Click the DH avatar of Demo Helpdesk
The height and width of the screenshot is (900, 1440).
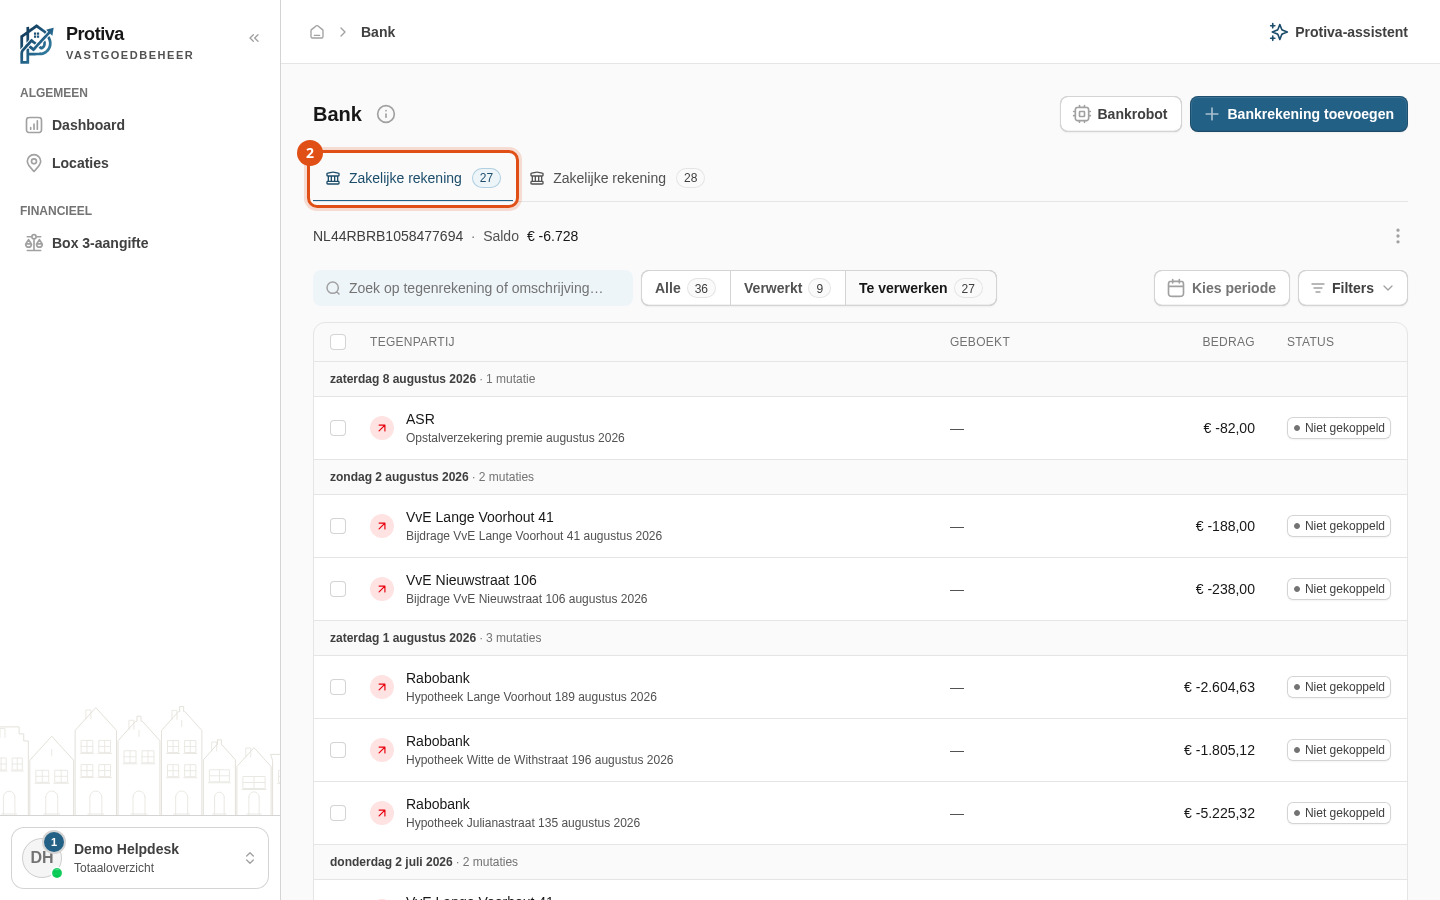(x=42, y=858)
